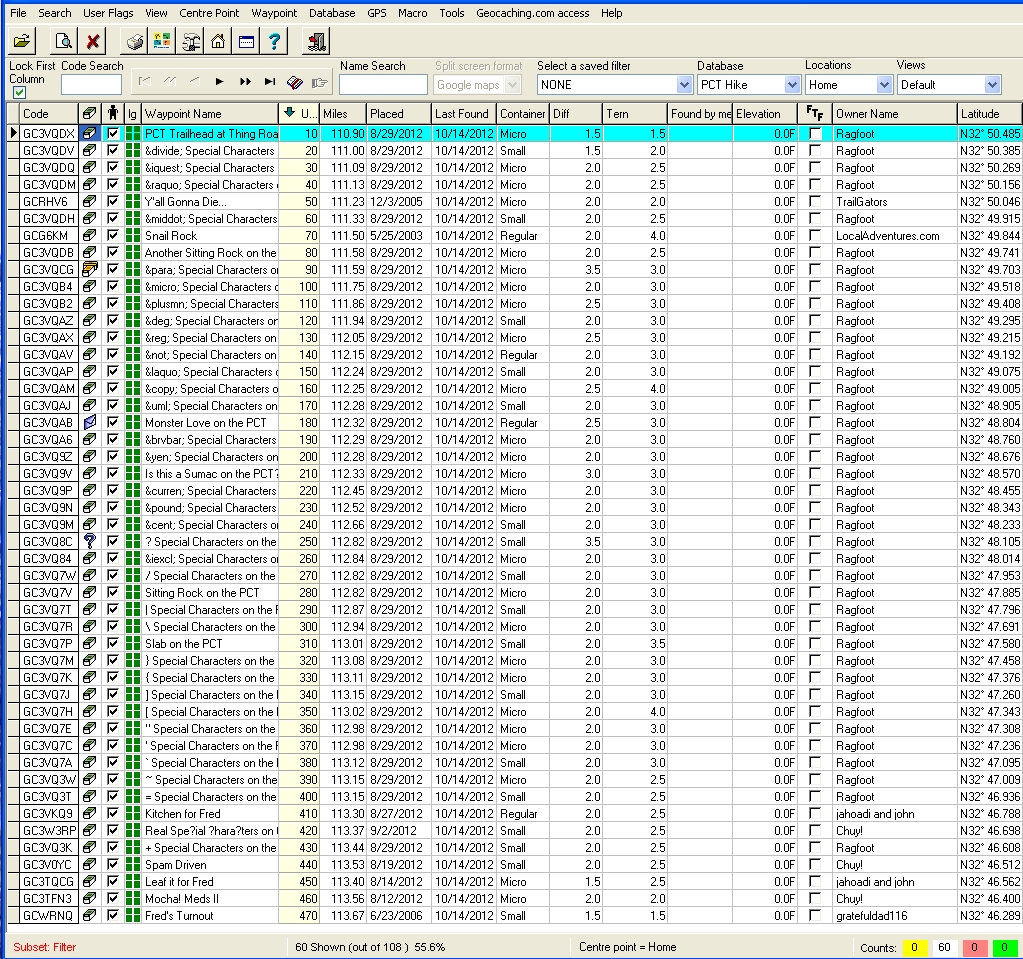Viewport: 1023px width, 959px height.
Task: Check the FTF box for LocalAdventures.com row
Action: (x=815, y=235)
